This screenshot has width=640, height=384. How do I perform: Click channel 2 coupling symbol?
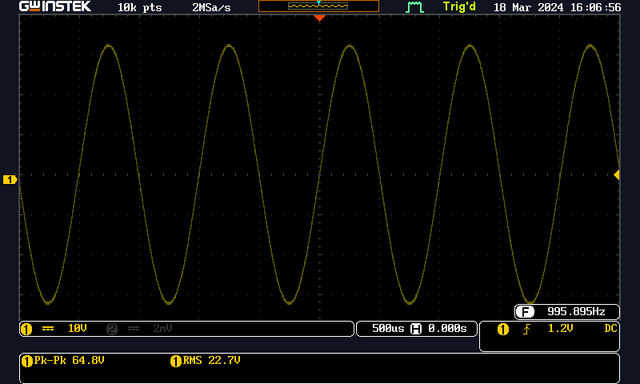tap(133, 329)
